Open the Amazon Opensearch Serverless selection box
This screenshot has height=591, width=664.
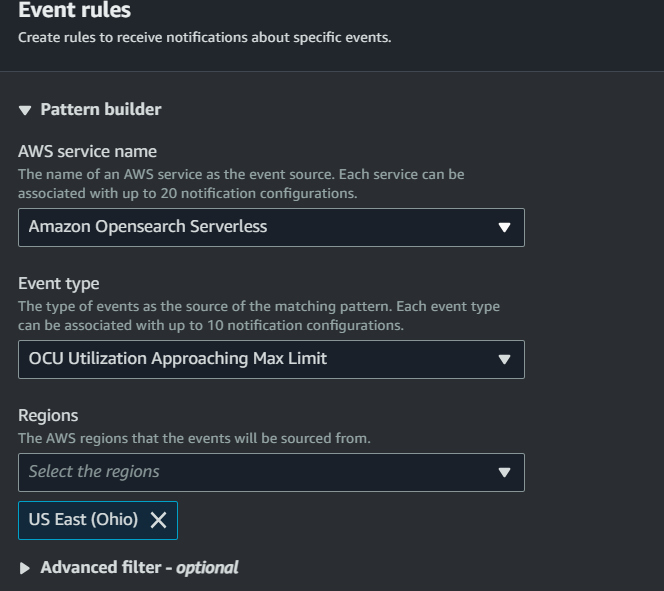[250, 227]
